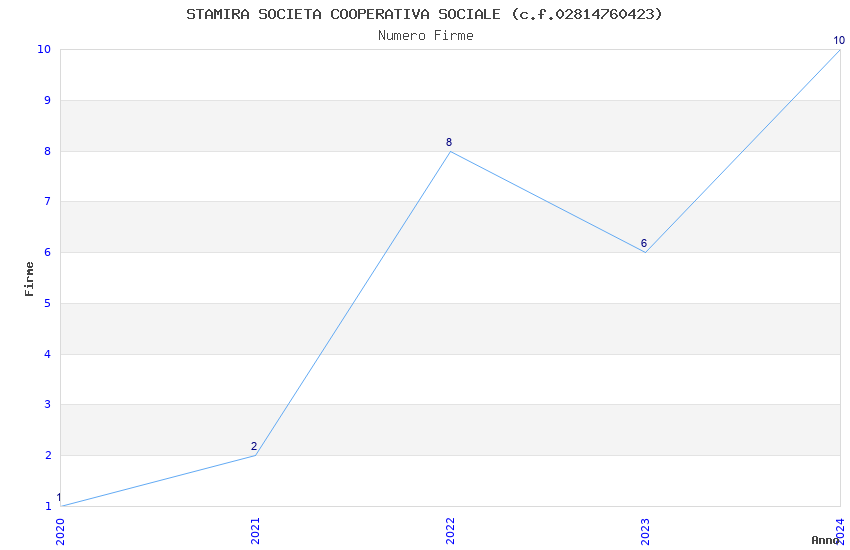This screenshot has width=850, height=550.
Task: Click the y-axis tick label 3
Action: [48, 404]
